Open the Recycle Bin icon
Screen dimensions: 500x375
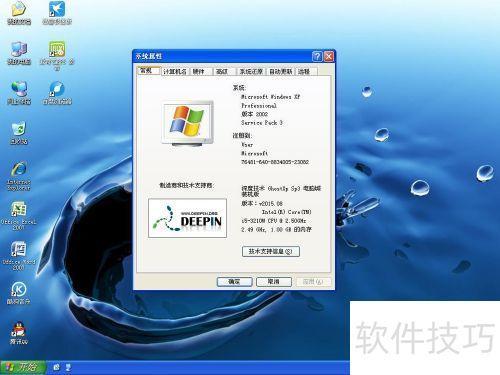(19, 133)
